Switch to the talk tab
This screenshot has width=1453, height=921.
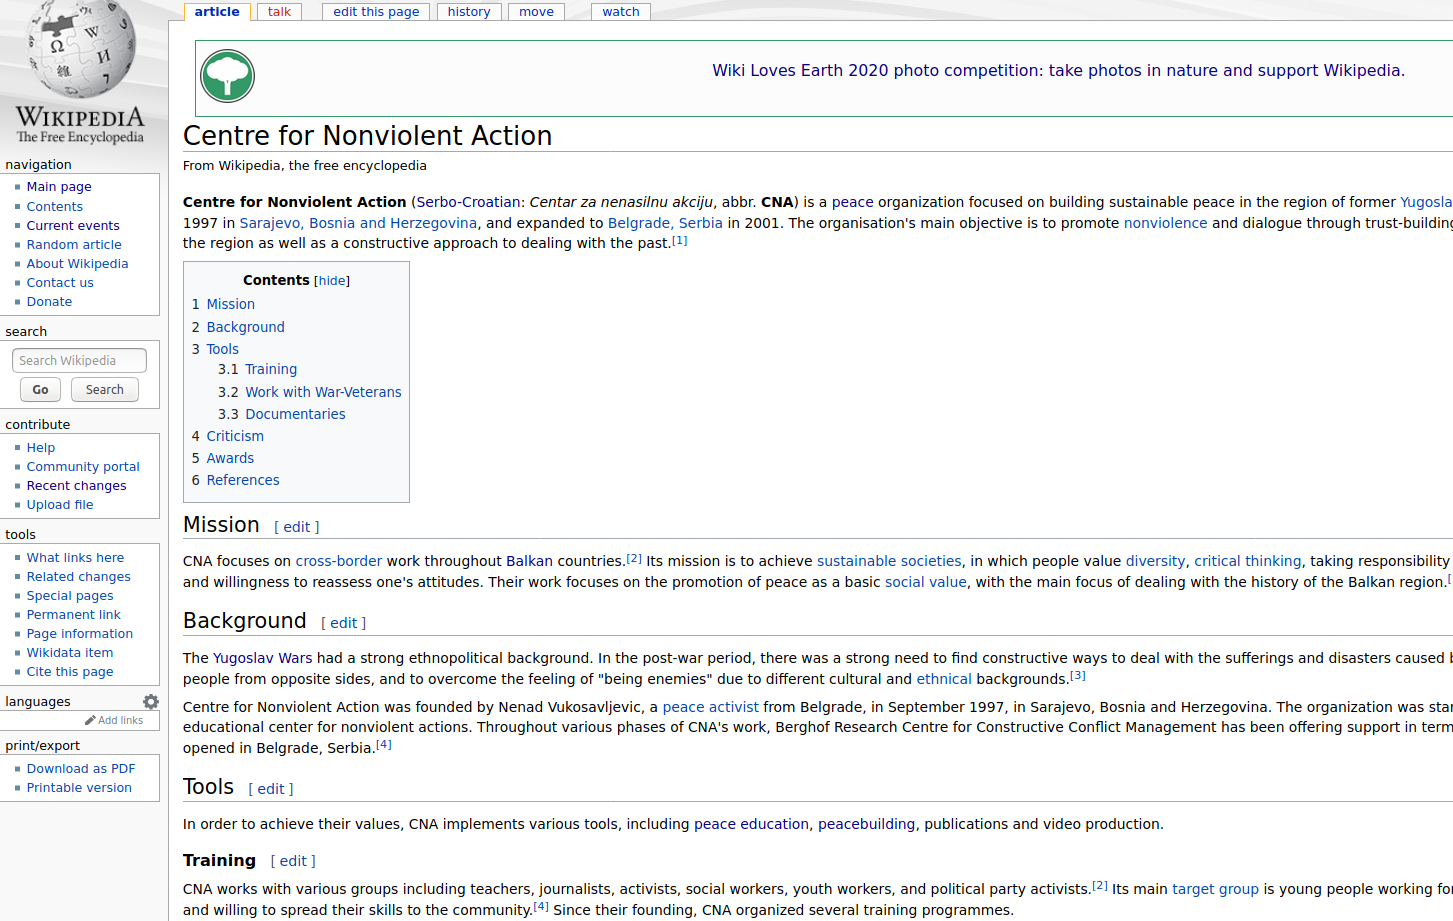(279, 12)
